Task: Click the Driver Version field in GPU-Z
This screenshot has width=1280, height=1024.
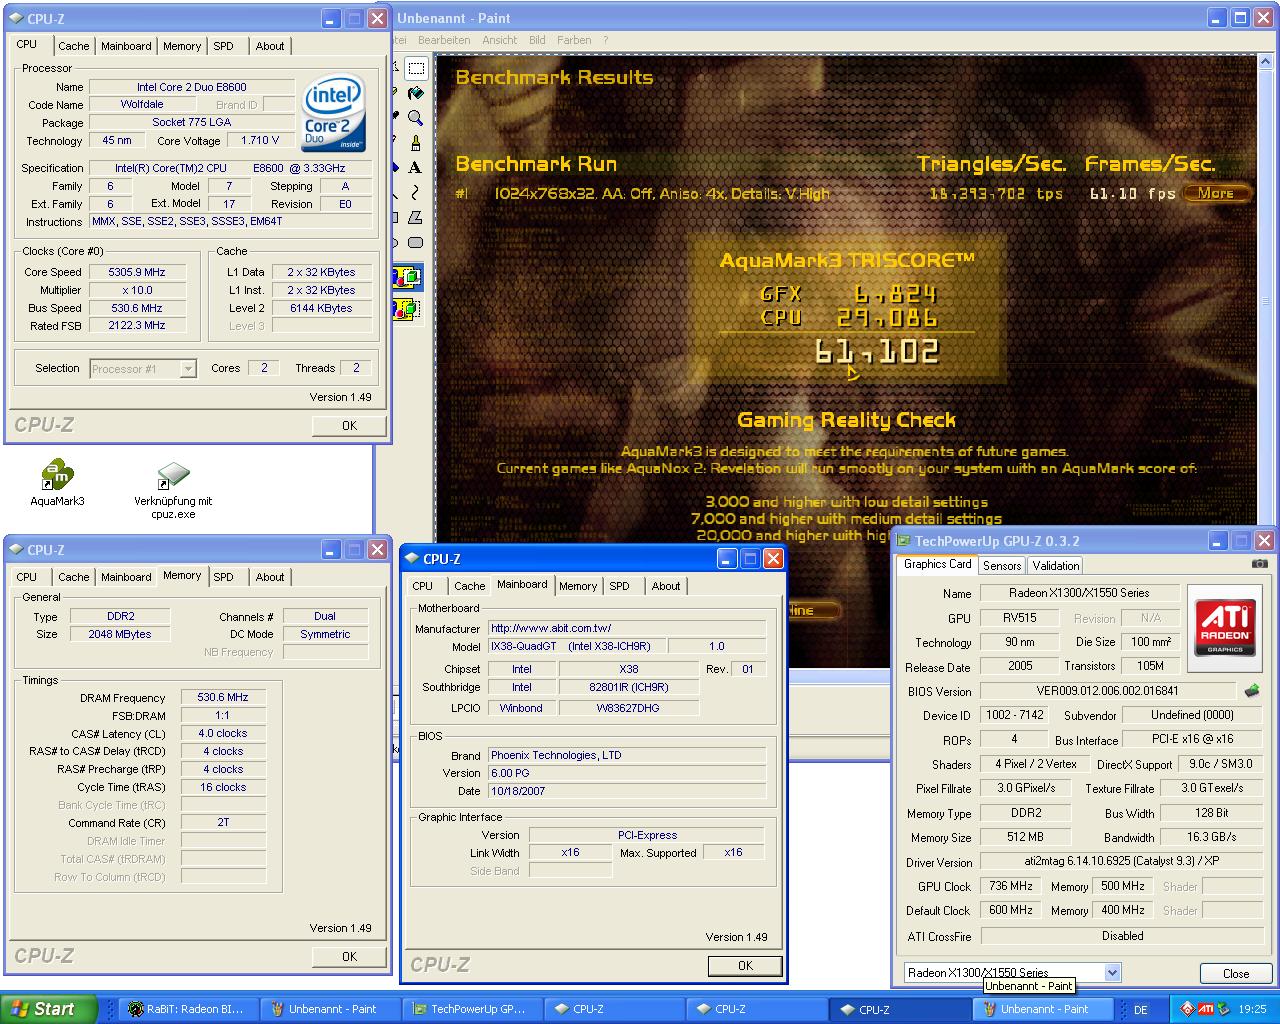Action: (x=1122, y=861)
